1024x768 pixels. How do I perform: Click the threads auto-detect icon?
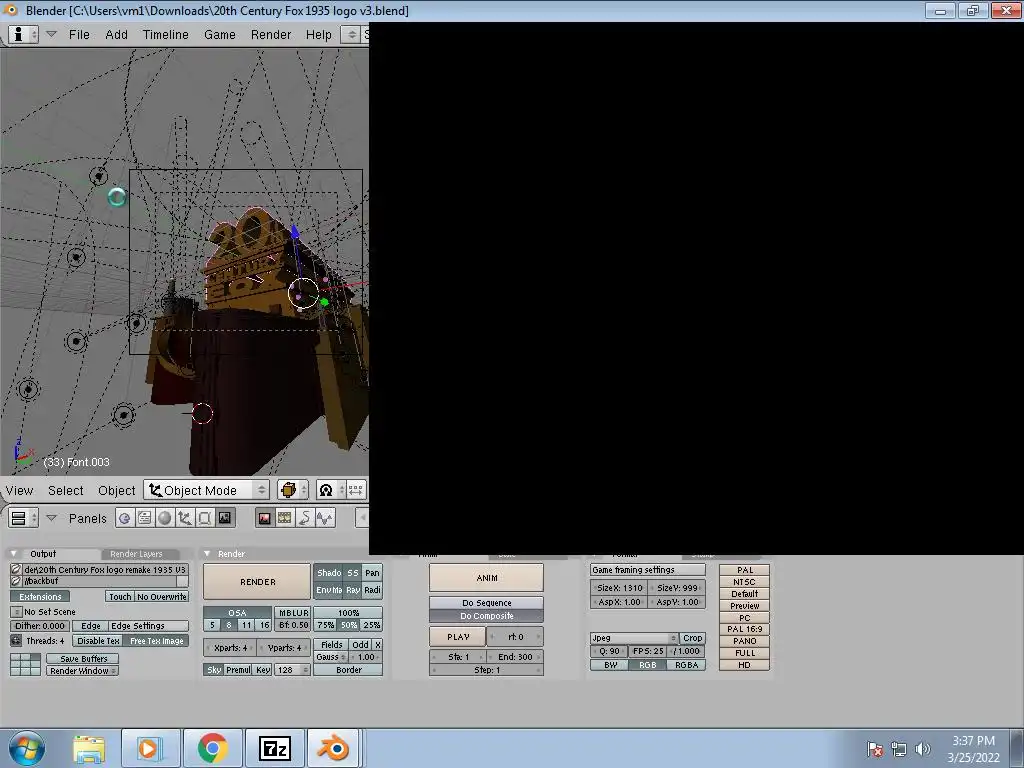coord(16,641)
